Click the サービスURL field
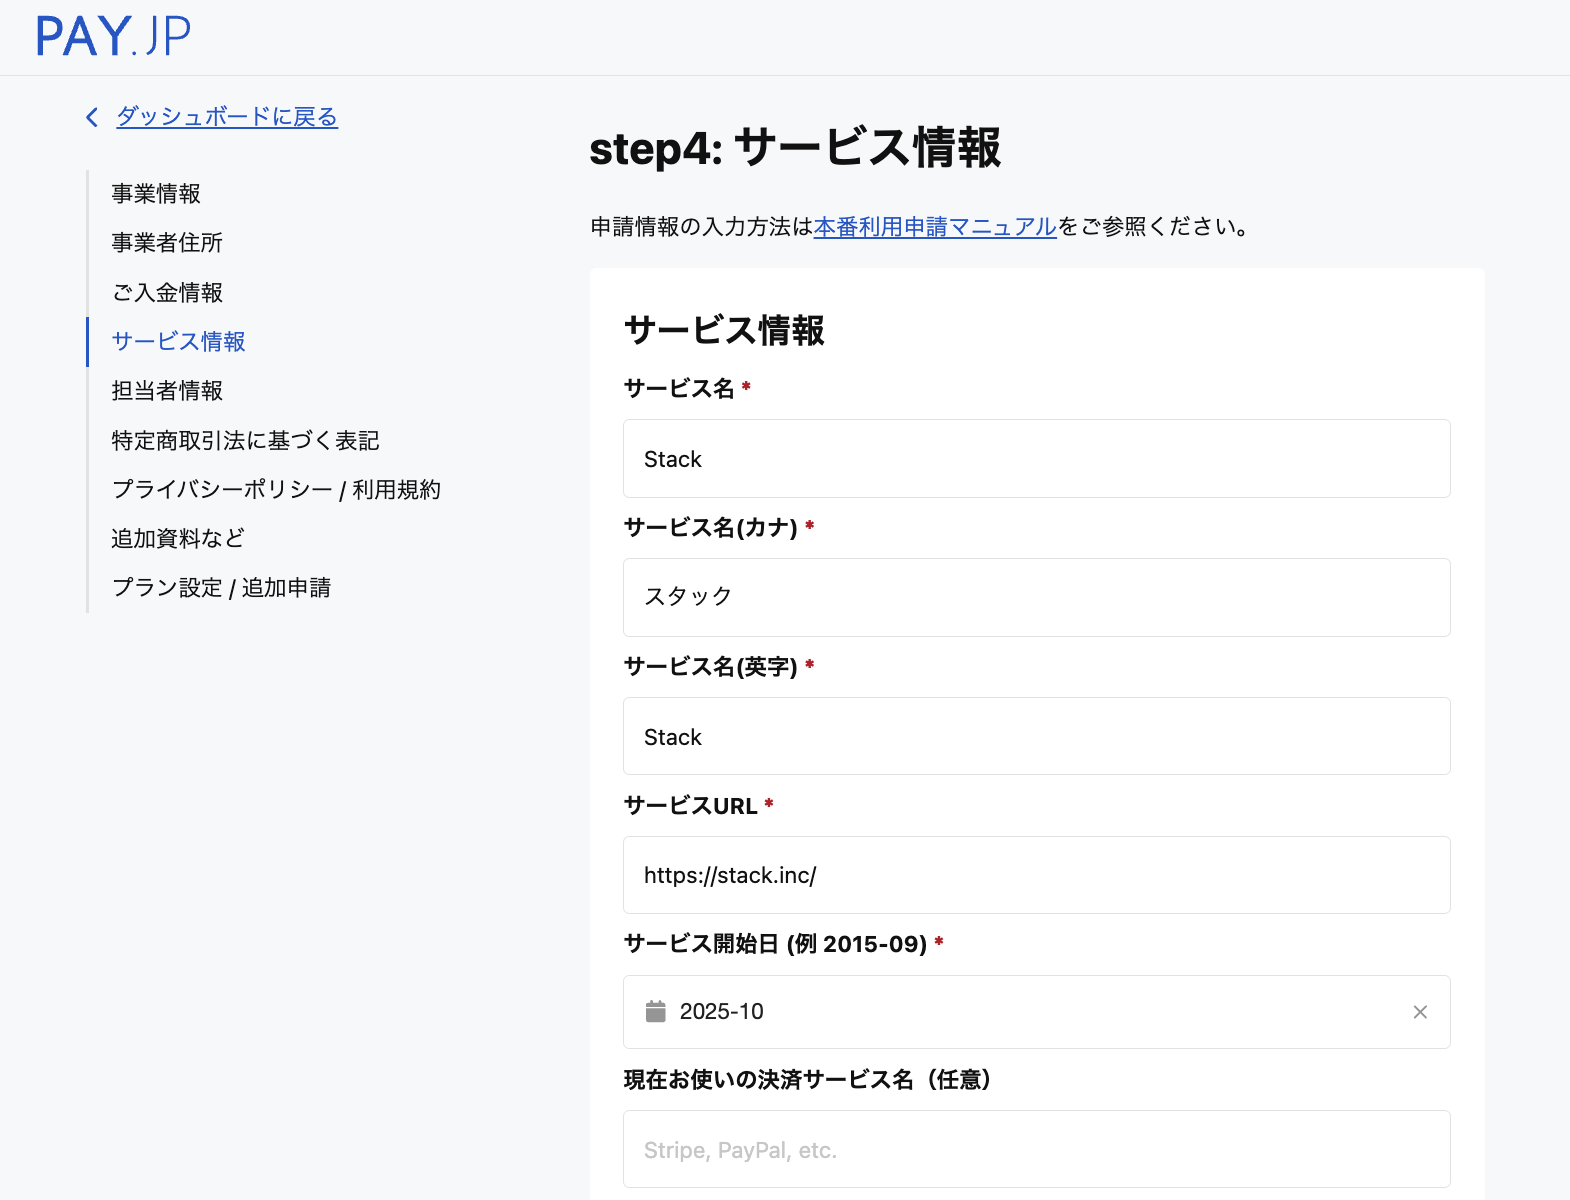Viewport: 1570px width, 1200px height. point(1037,875)
